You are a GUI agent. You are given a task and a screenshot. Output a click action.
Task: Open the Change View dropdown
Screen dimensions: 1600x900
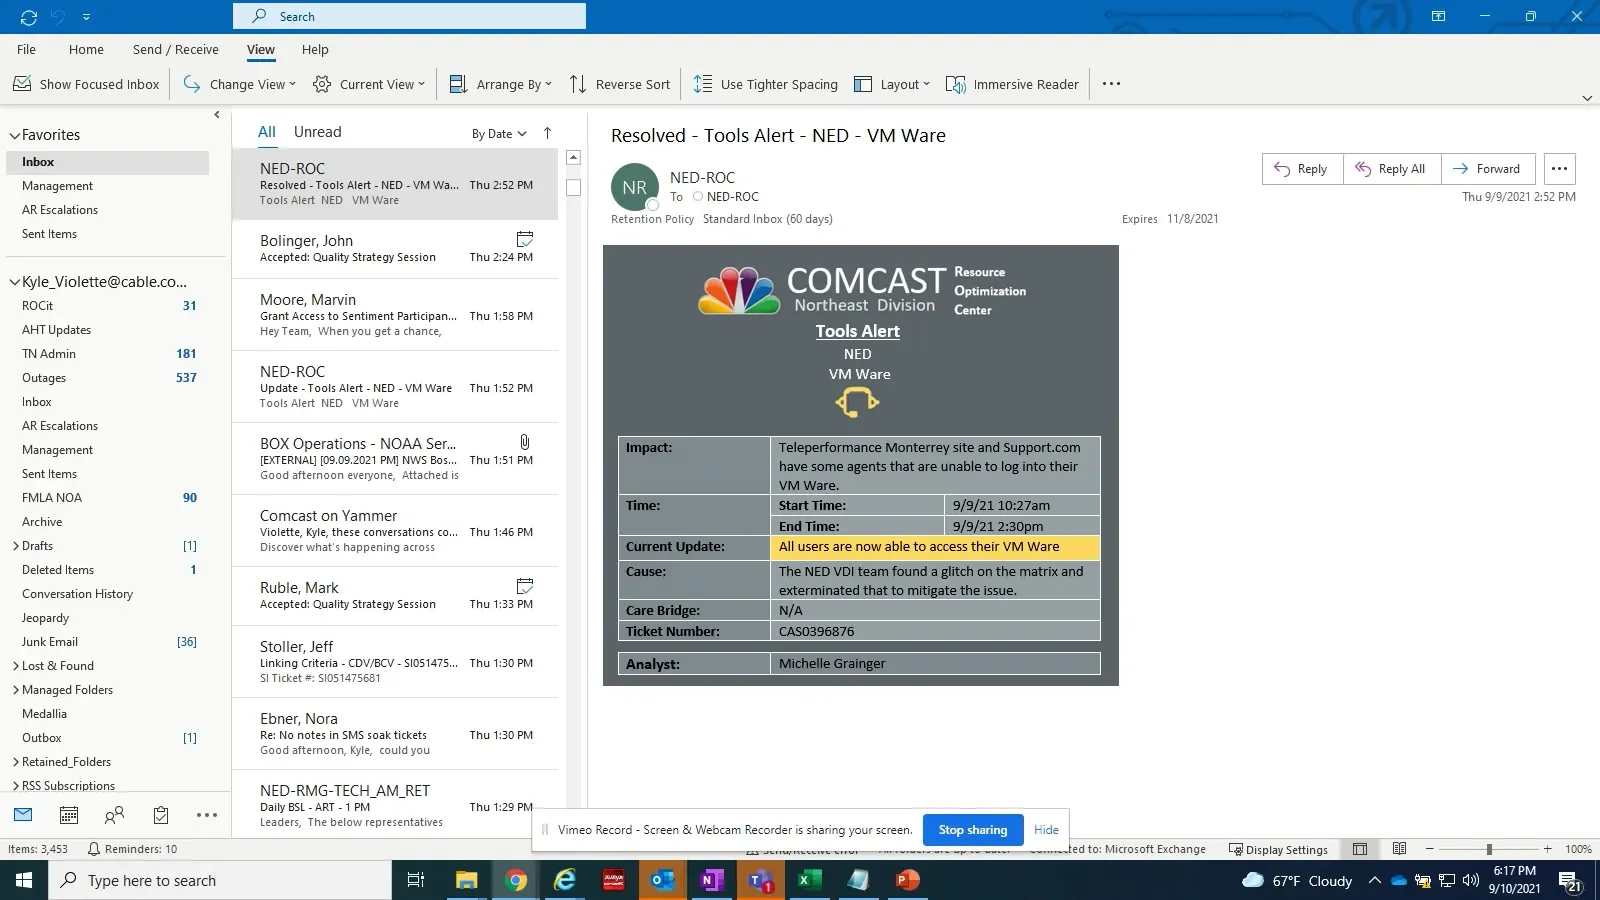(x=238, y=84)
